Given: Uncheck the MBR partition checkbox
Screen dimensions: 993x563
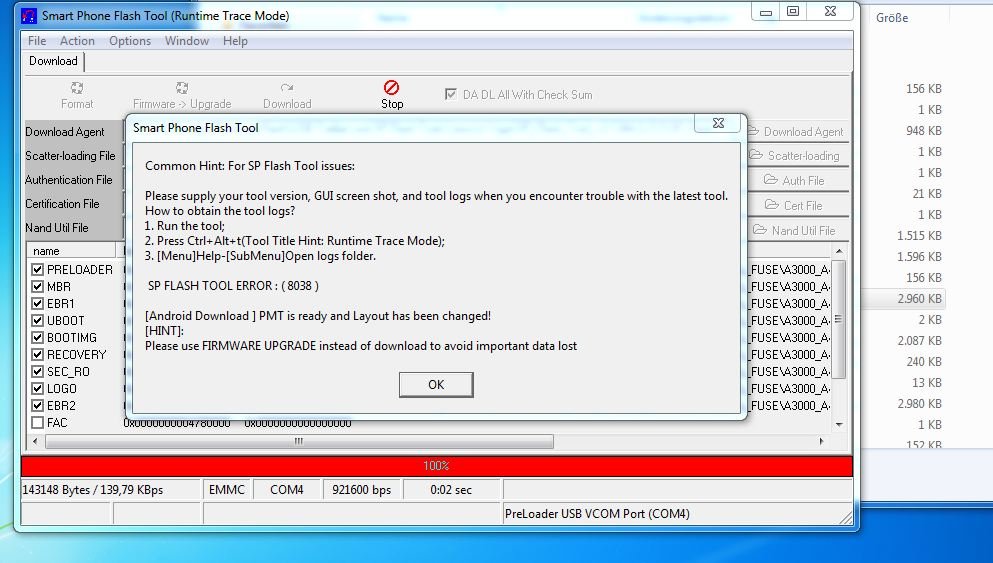Looking at the screenshot, I should point(37,287).
